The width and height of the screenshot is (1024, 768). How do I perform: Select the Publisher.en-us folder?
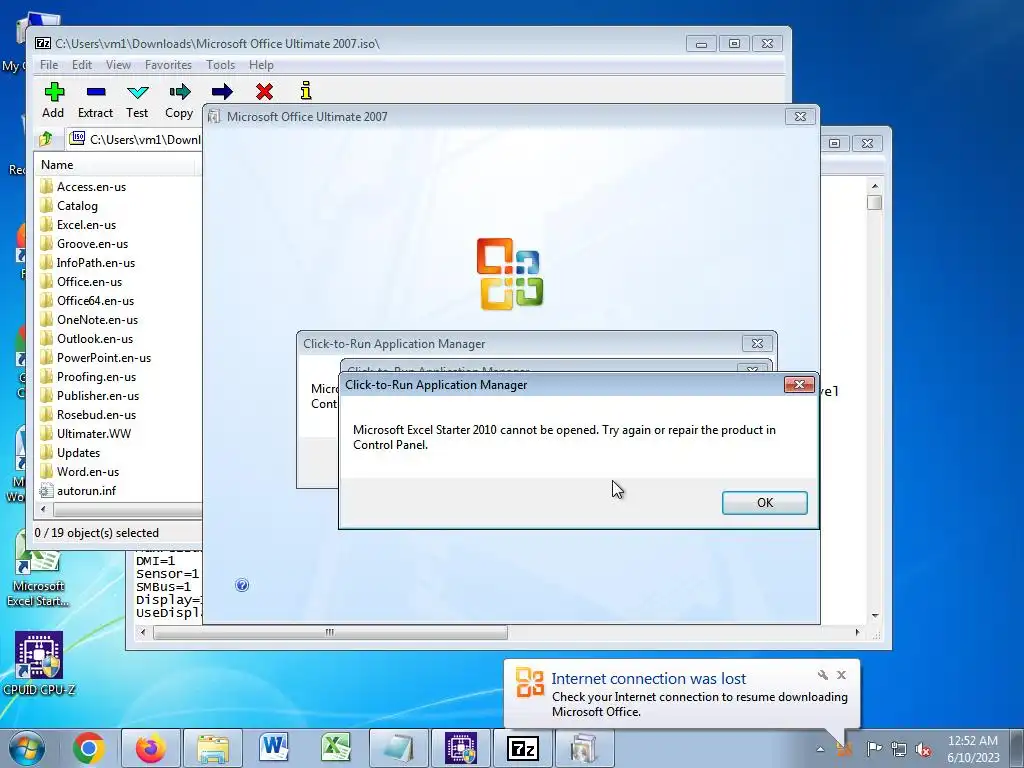click(89, 395)
